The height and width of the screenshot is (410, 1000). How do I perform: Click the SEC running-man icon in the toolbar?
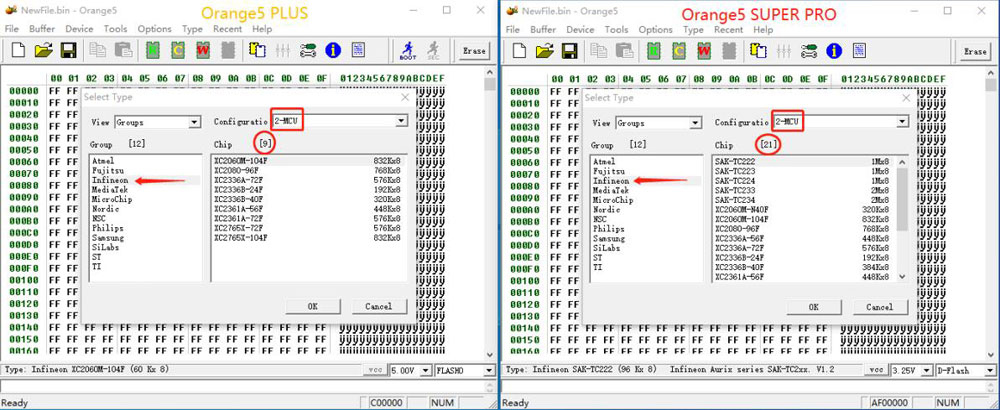[433, 50]
